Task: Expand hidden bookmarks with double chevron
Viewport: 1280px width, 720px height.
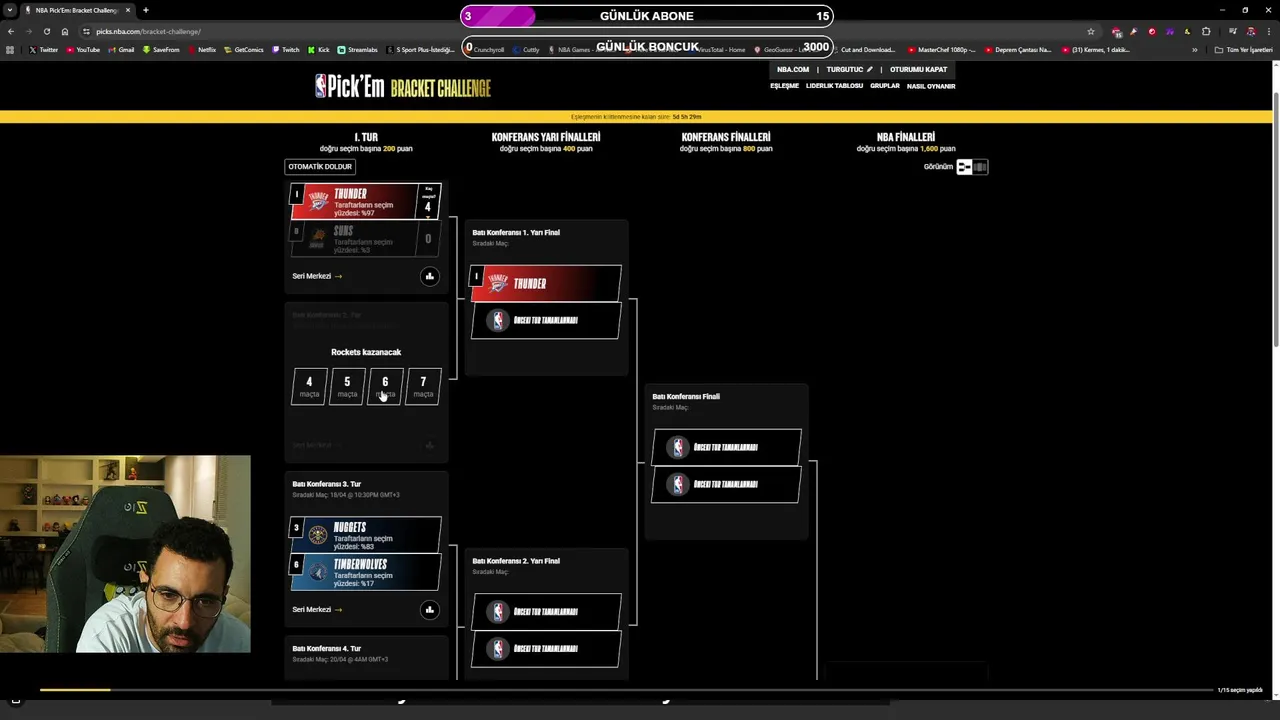Action: 1194,49
